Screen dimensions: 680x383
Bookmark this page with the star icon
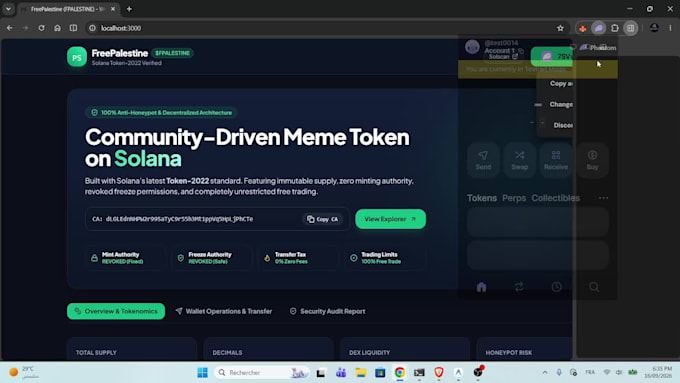560,28
